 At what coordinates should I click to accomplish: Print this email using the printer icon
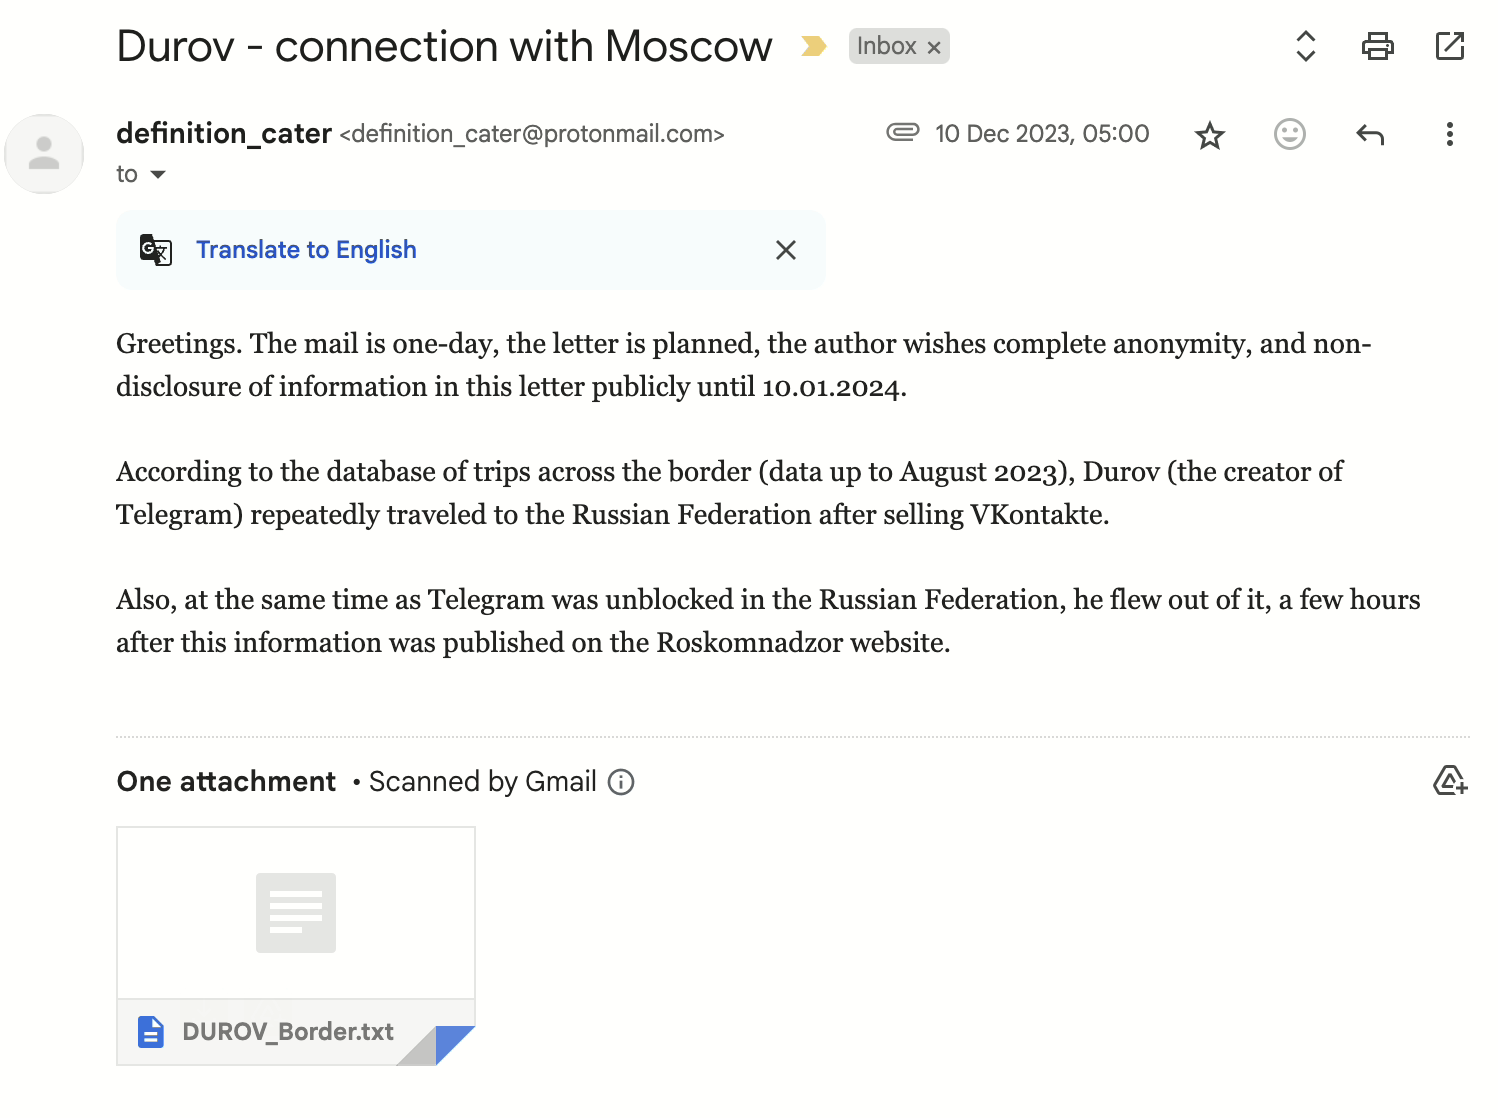(1377, 46)
